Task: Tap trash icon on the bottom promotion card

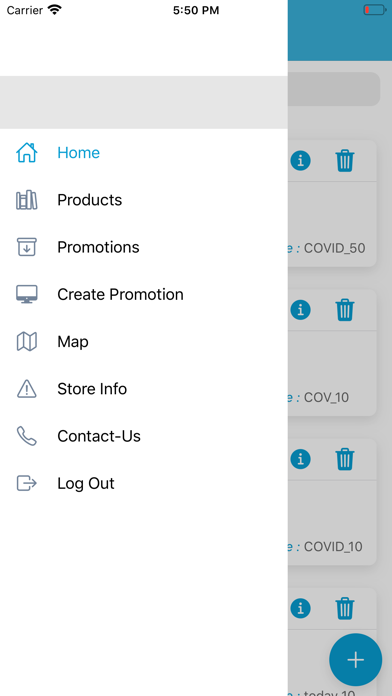Action: pyautogui.click(x=345, y=608)
